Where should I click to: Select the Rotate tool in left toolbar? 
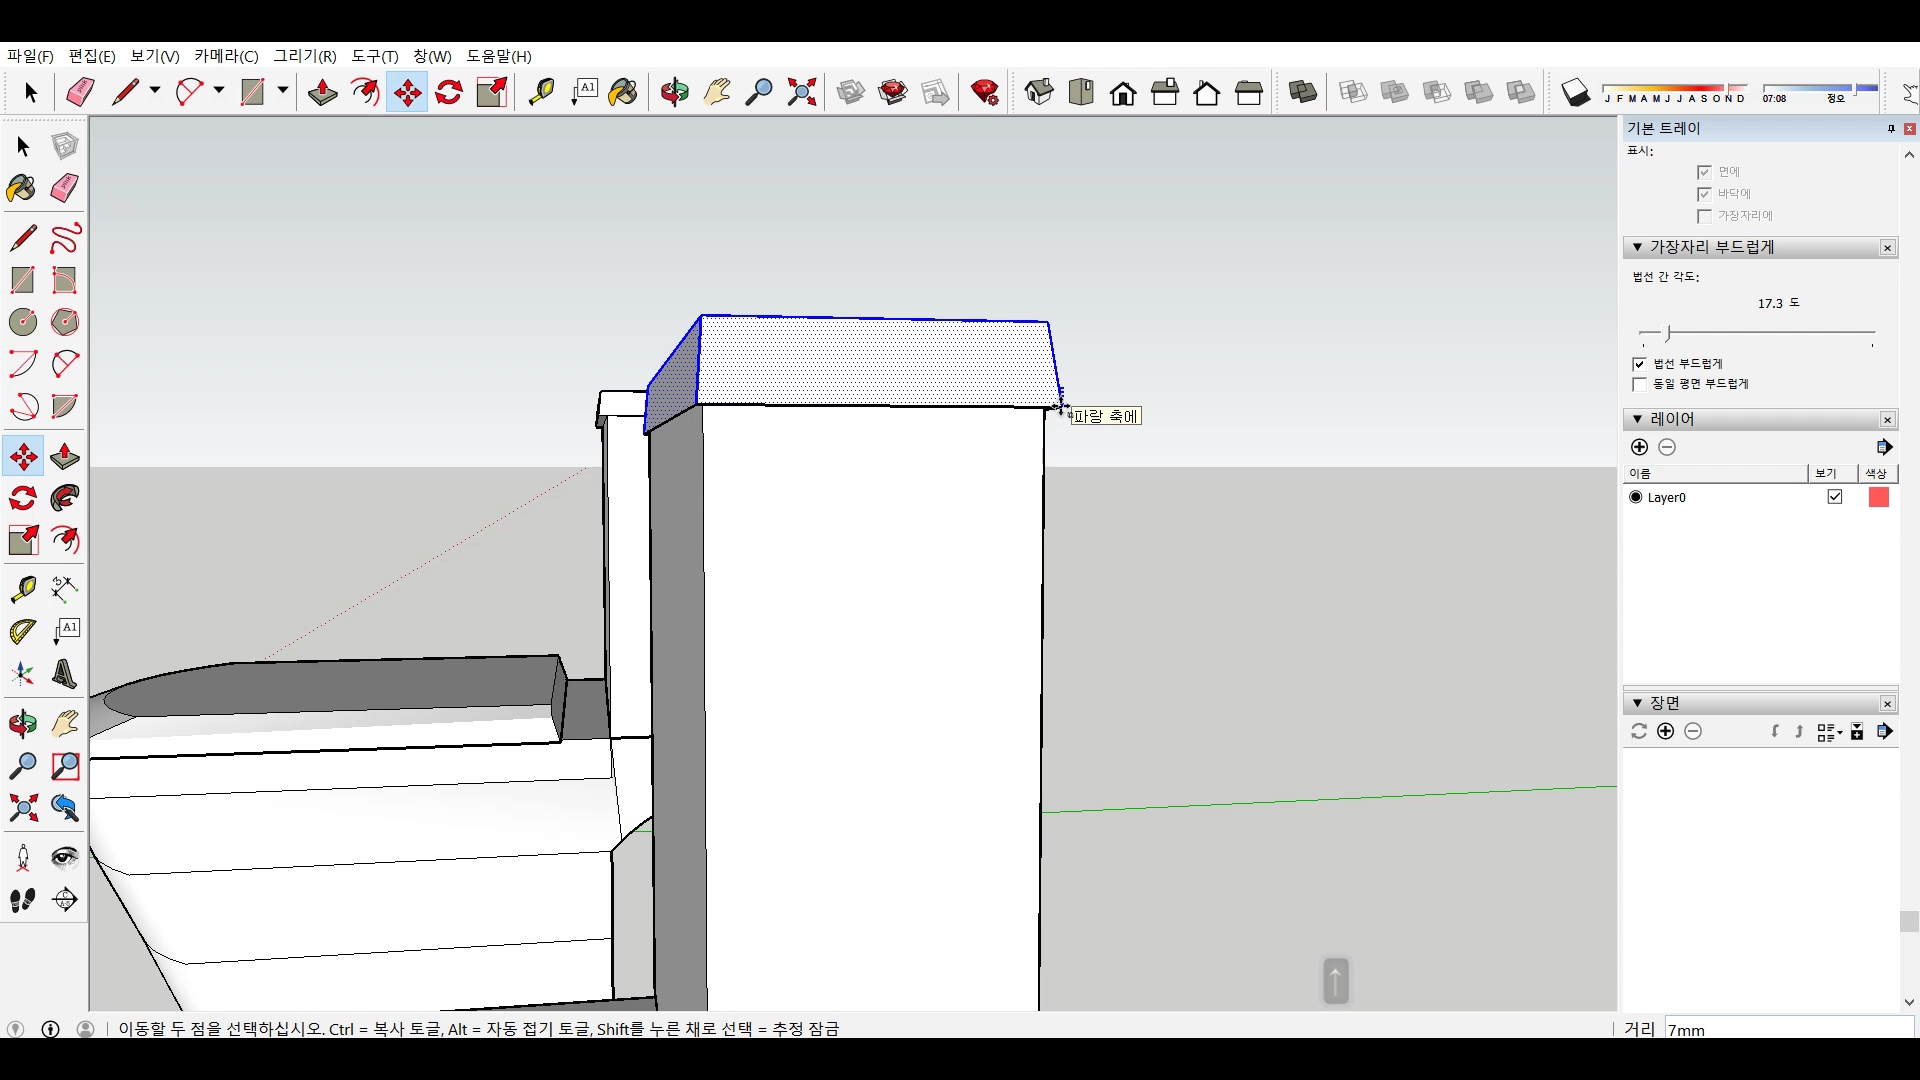click(x=23, y=499)
